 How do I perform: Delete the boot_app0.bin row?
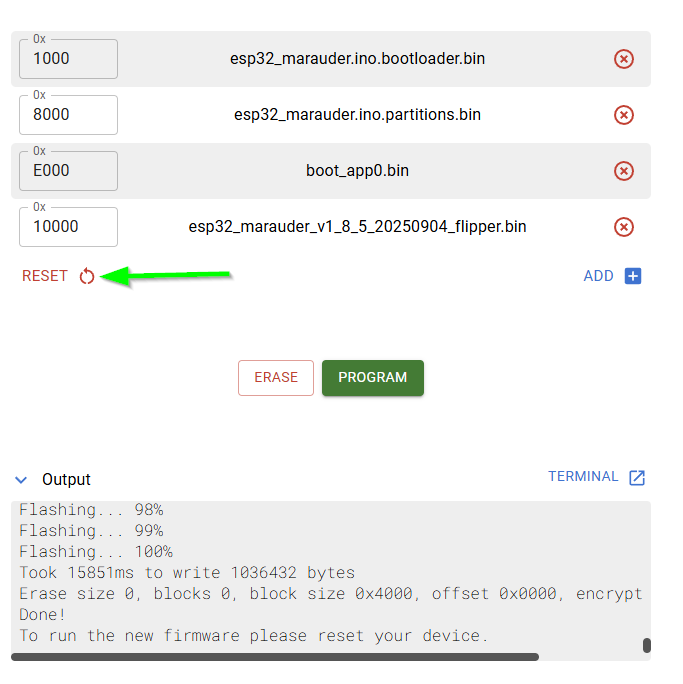[x=623, y=171]
